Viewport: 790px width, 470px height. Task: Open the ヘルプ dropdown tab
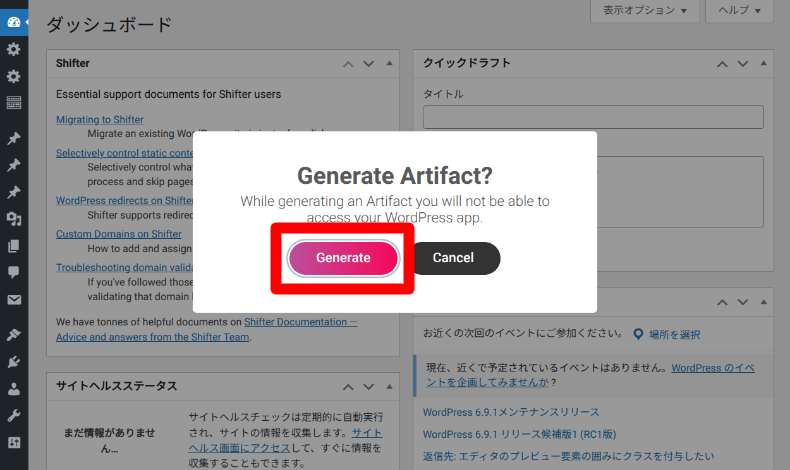coord(739,10)
